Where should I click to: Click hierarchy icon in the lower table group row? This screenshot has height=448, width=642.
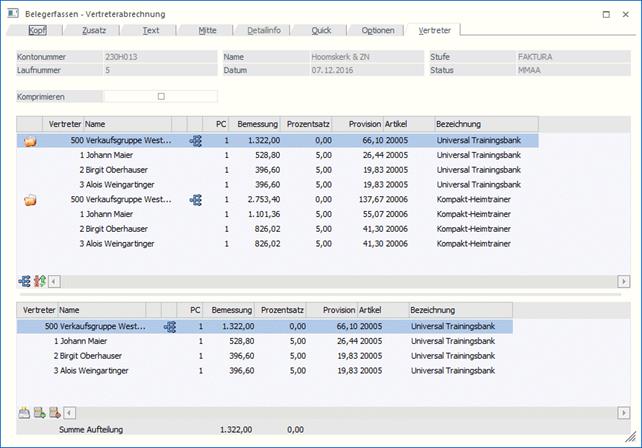coord(170,327)
